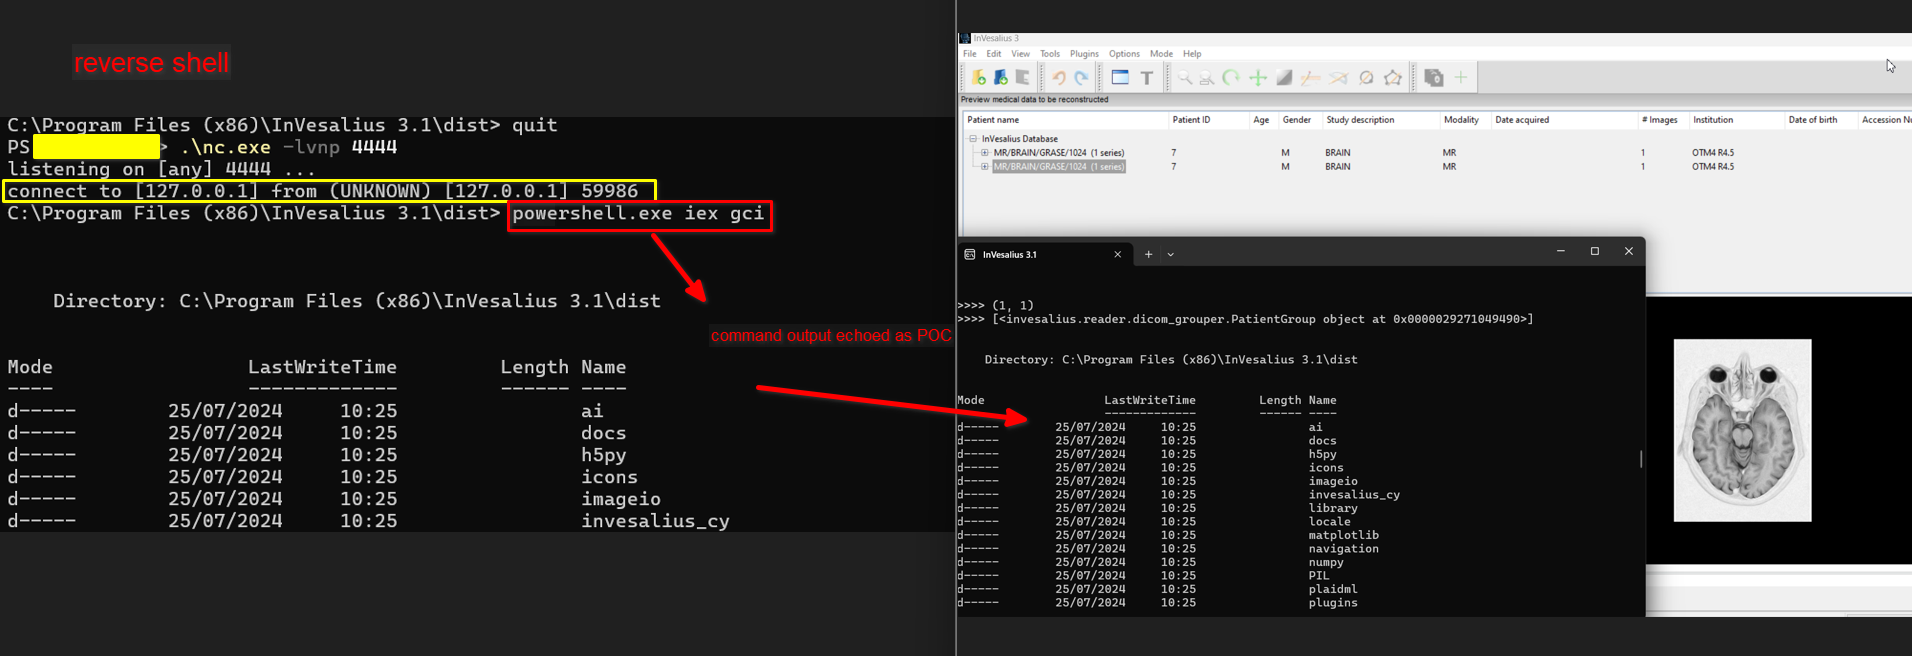Open the Plugins menu
The width and height of the screenshot is (1912, 656).
(1084, 54)
